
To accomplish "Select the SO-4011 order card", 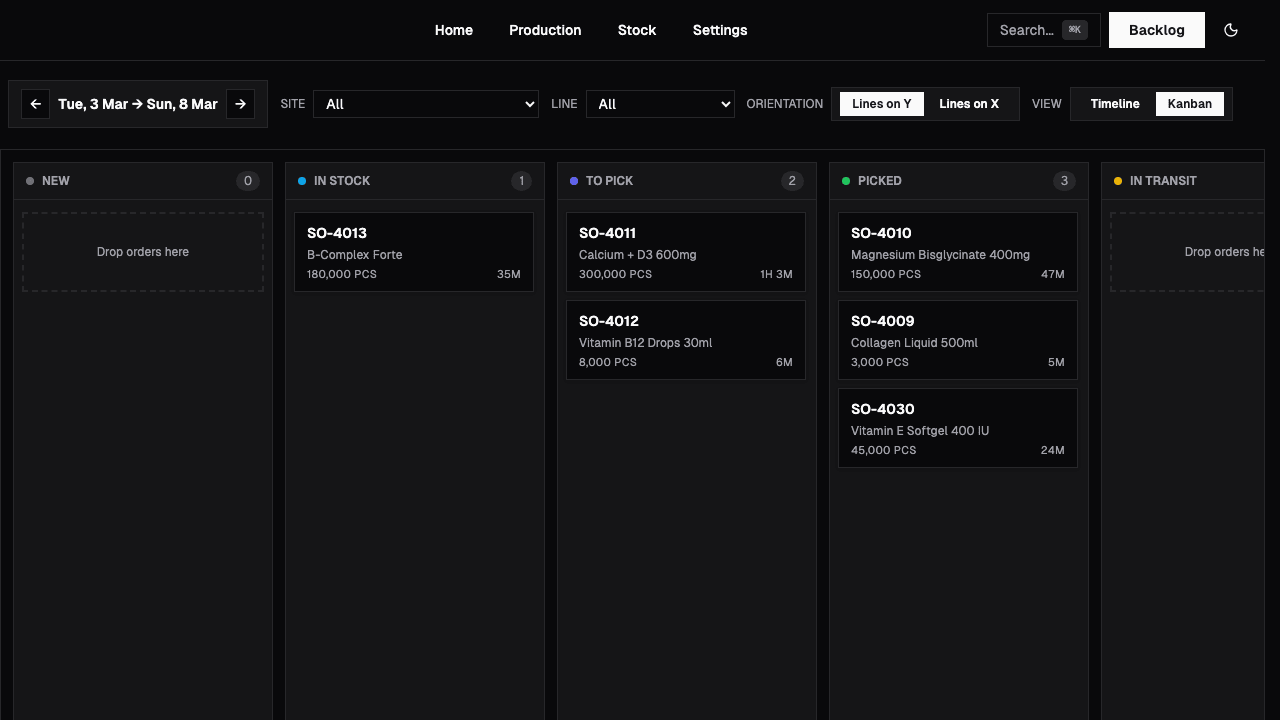I will click(686, 251).
